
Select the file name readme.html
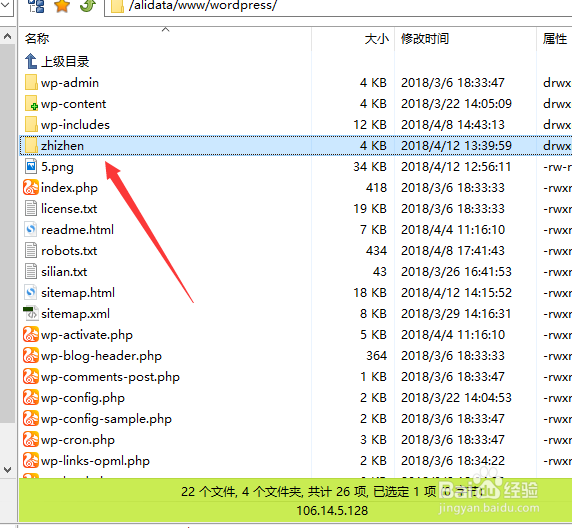(77, 230)
